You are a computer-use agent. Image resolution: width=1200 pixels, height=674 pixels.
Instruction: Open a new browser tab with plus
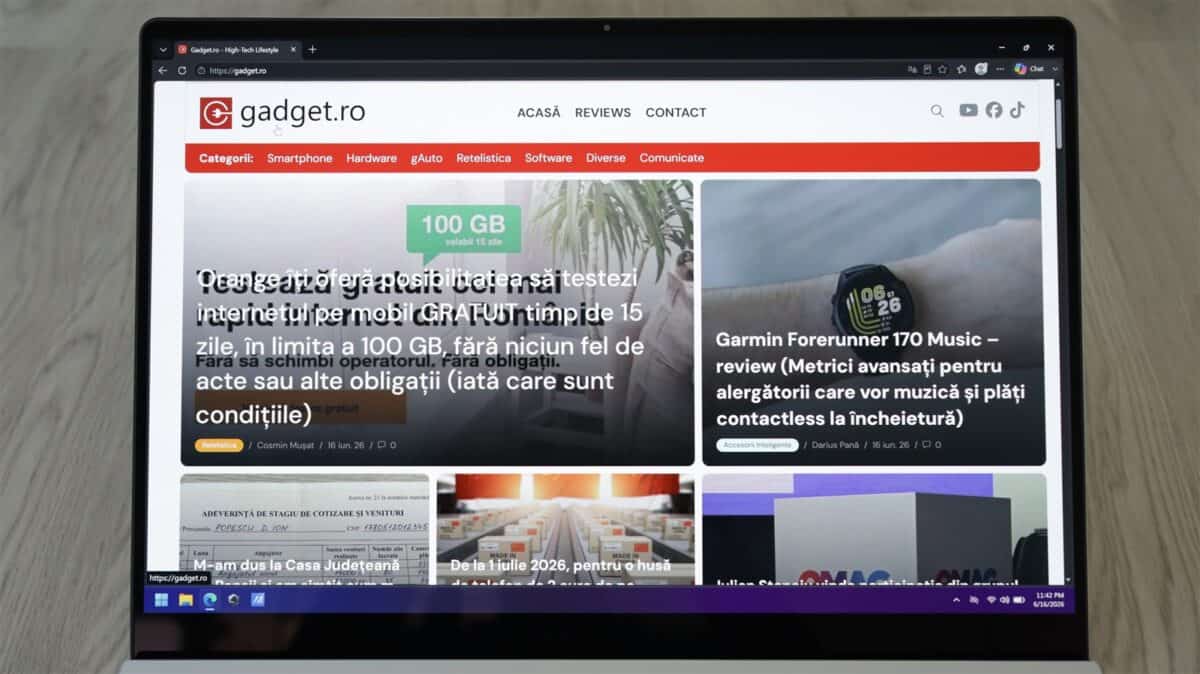pos(312,49)
